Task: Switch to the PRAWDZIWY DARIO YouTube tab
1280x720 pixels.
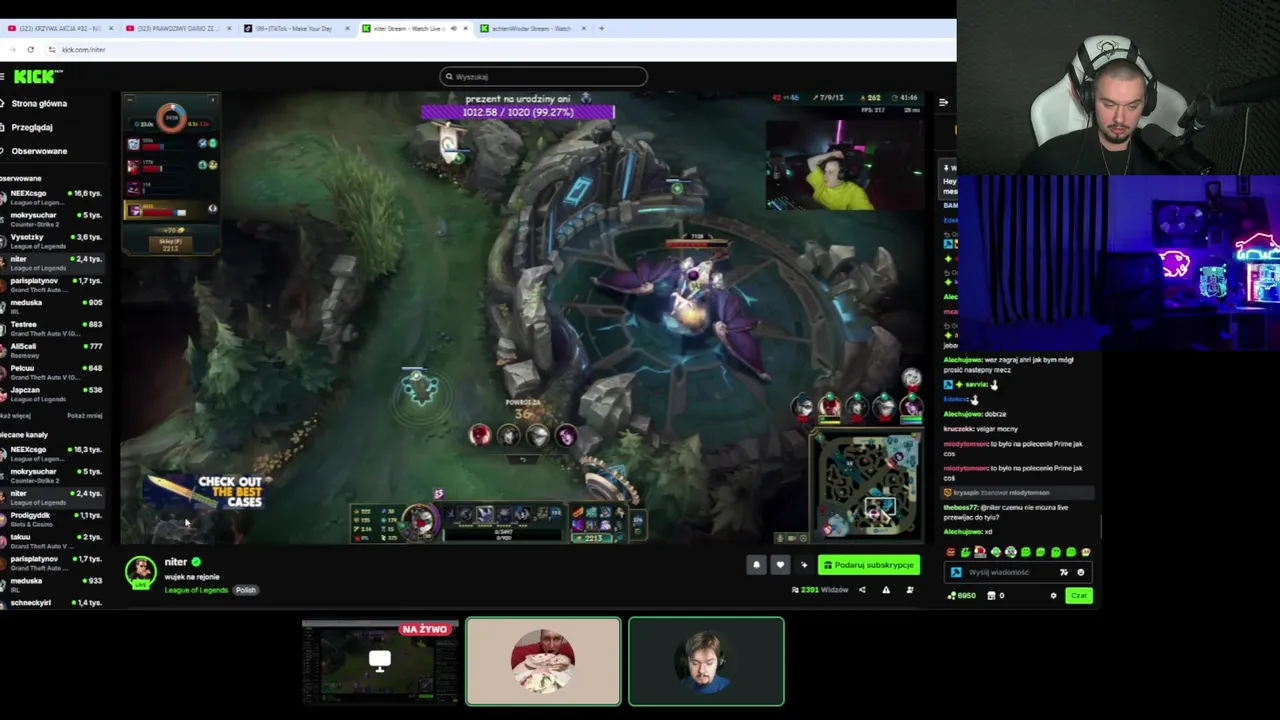Action: [178, 28]
